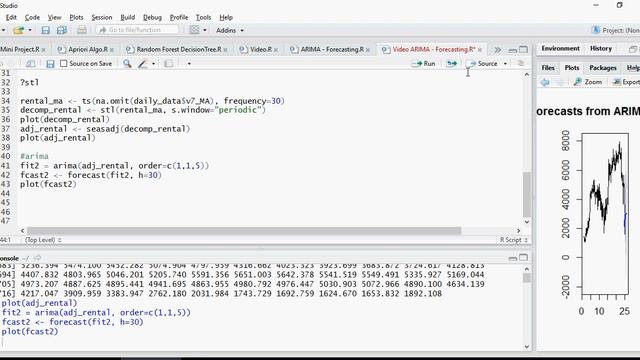
Task: Show editor in new window icon
Action: [30, 64]
